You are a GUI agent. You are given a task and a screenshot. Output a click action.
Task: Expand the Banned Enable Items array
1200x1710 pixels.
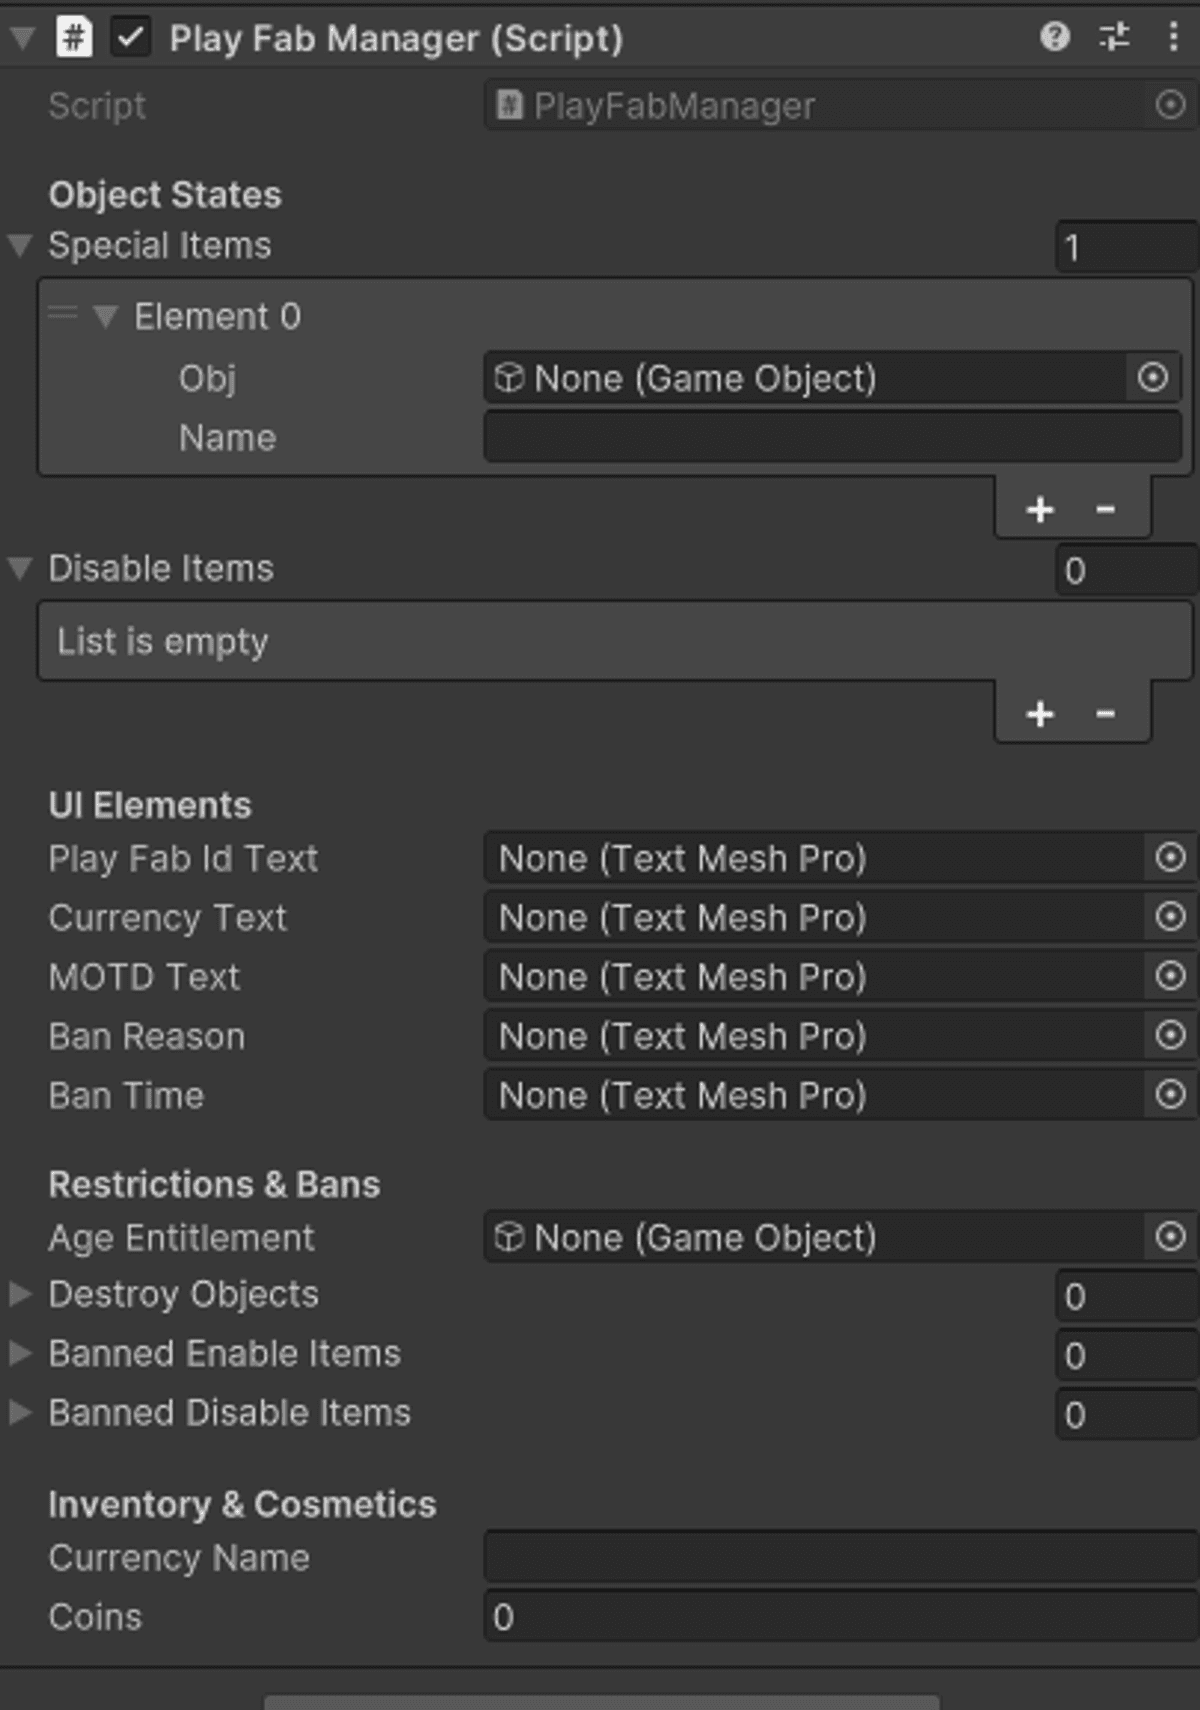pos(20,1353)
